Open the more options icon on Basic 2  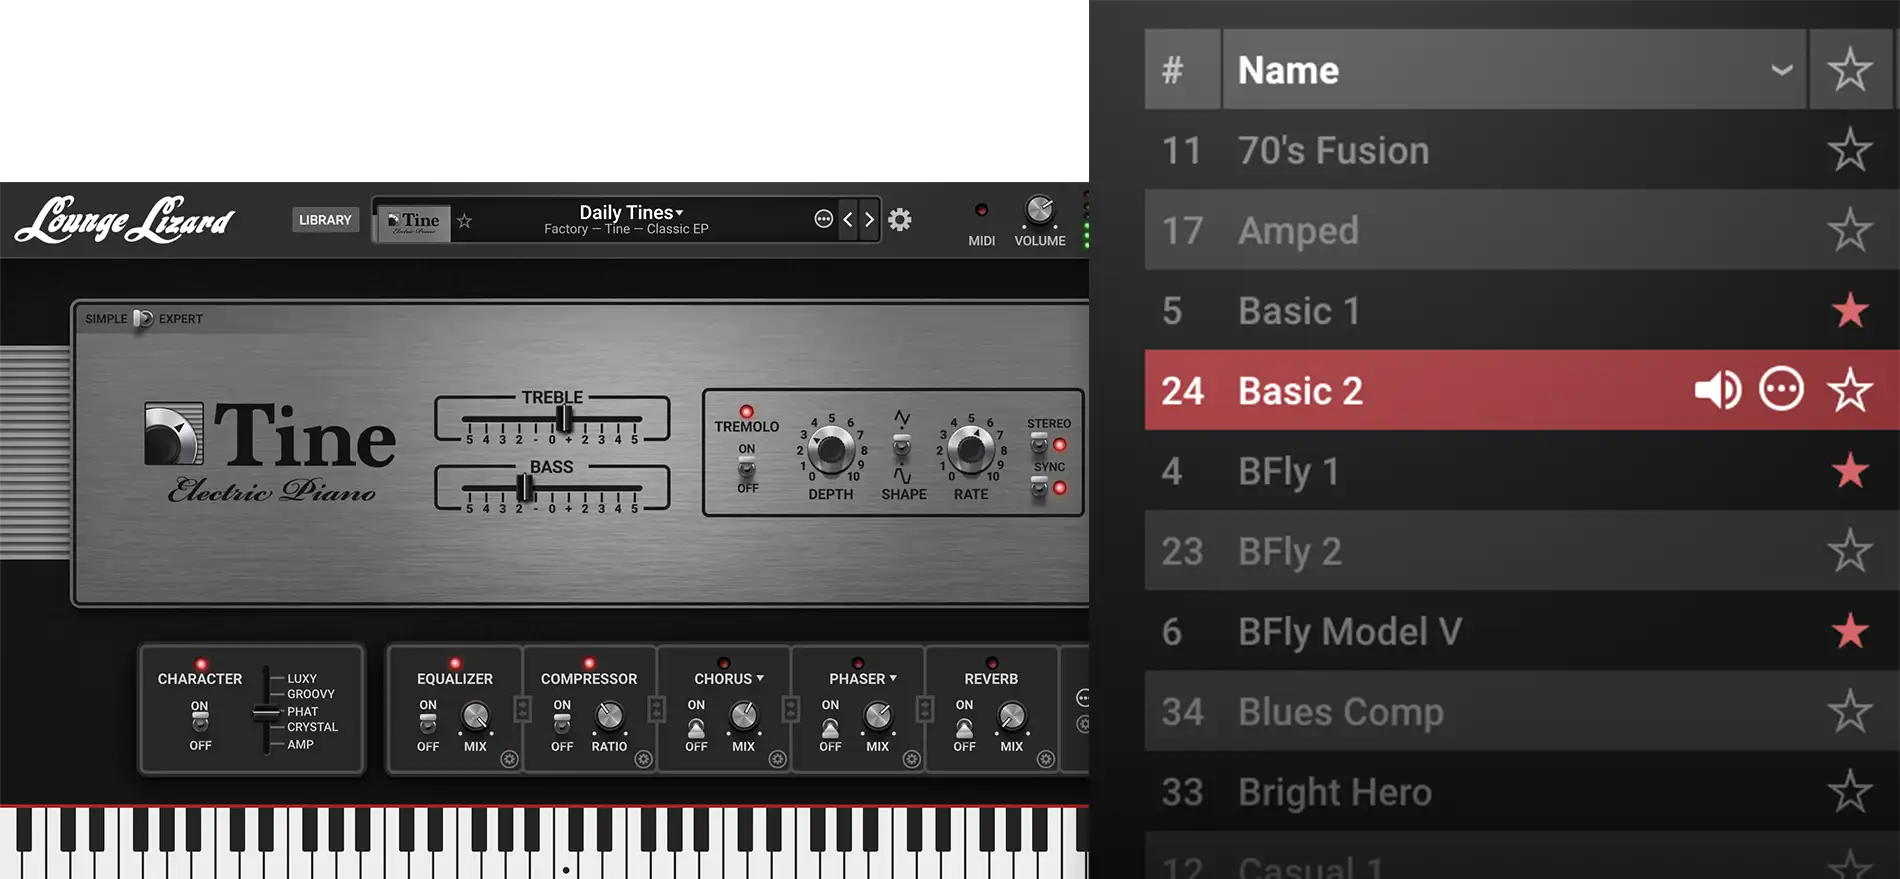pos(1781,390)
